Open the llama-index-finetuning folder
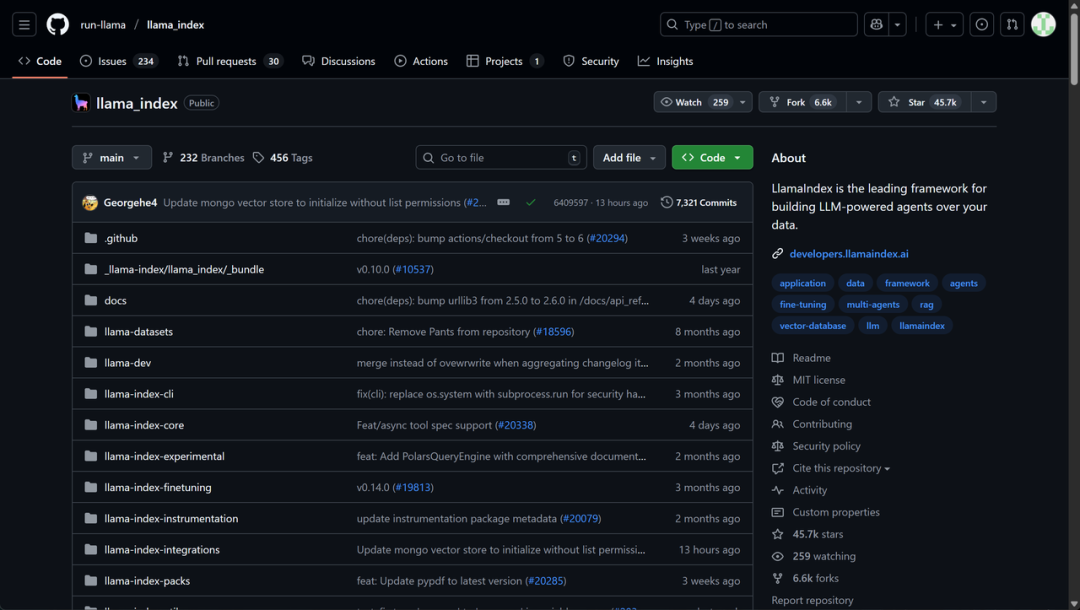The width and height of the screenshot is (1080, 610). pyautogui.click(x=158, y=487)
